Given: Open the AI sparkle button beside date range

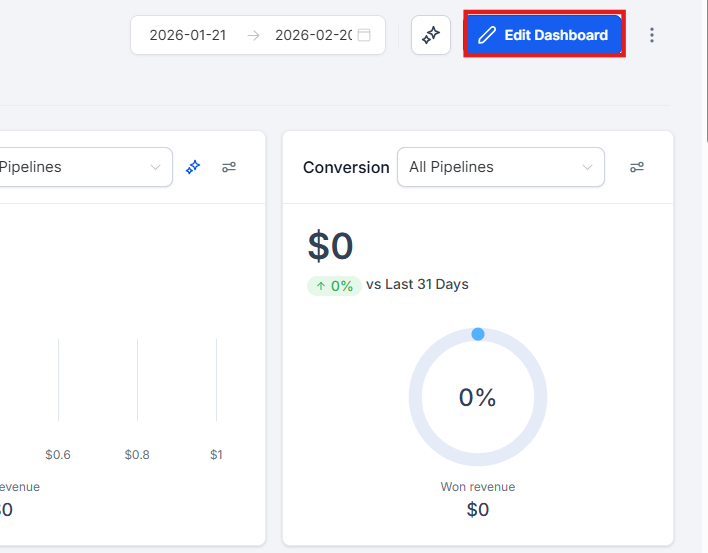Looking at the screenshot, I should tap(431, 35).
